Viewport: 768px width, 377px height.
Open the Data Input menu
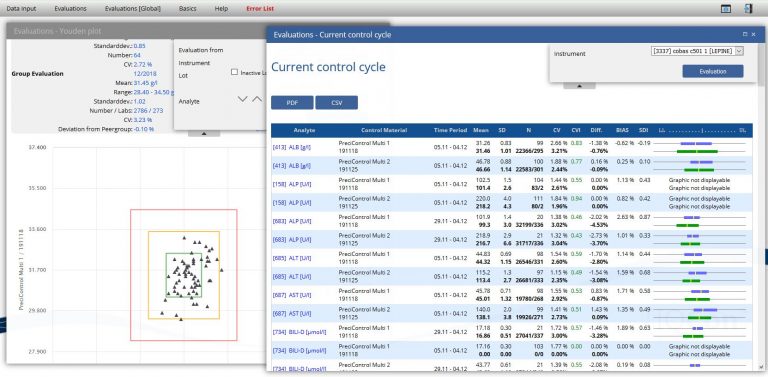point(21,9)
